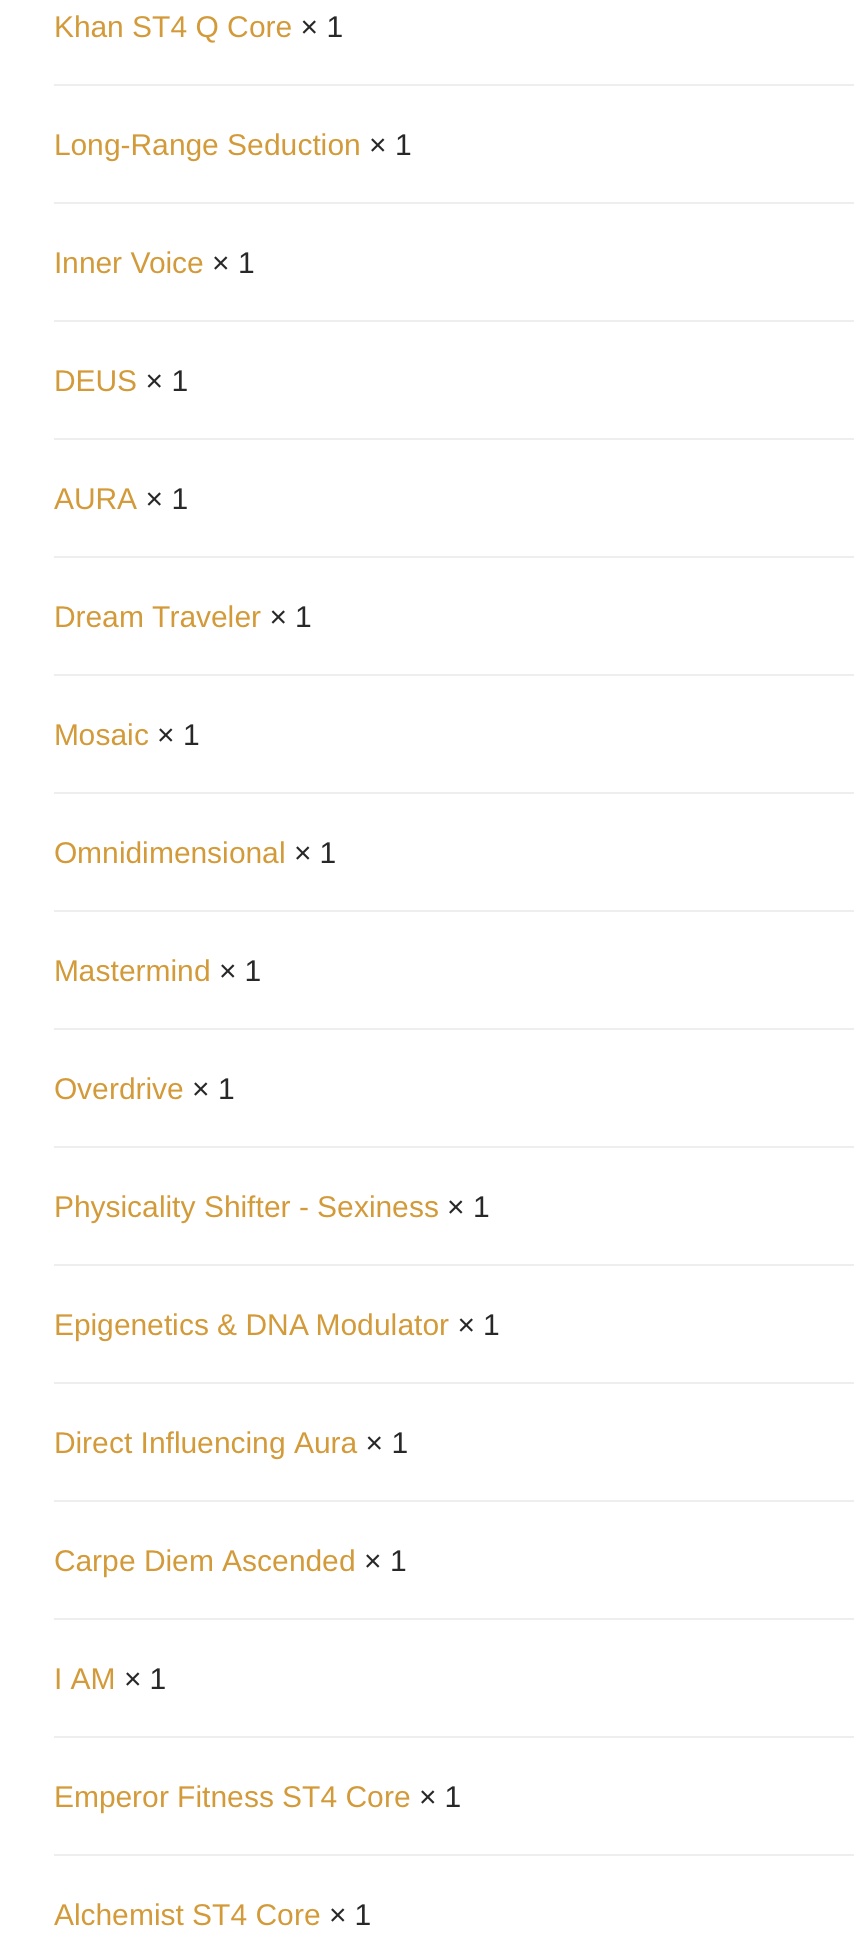Open the Omnidimensional link
Screen dimensions: 854x1948
170,853
